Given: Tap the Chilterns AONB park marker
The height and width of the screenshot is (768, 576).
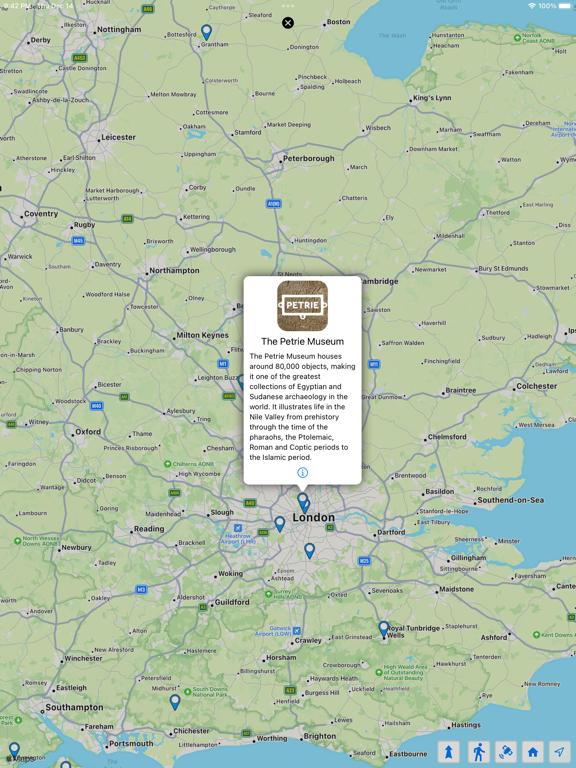Looking at the screenshot, I should click(x=168, y=463).
